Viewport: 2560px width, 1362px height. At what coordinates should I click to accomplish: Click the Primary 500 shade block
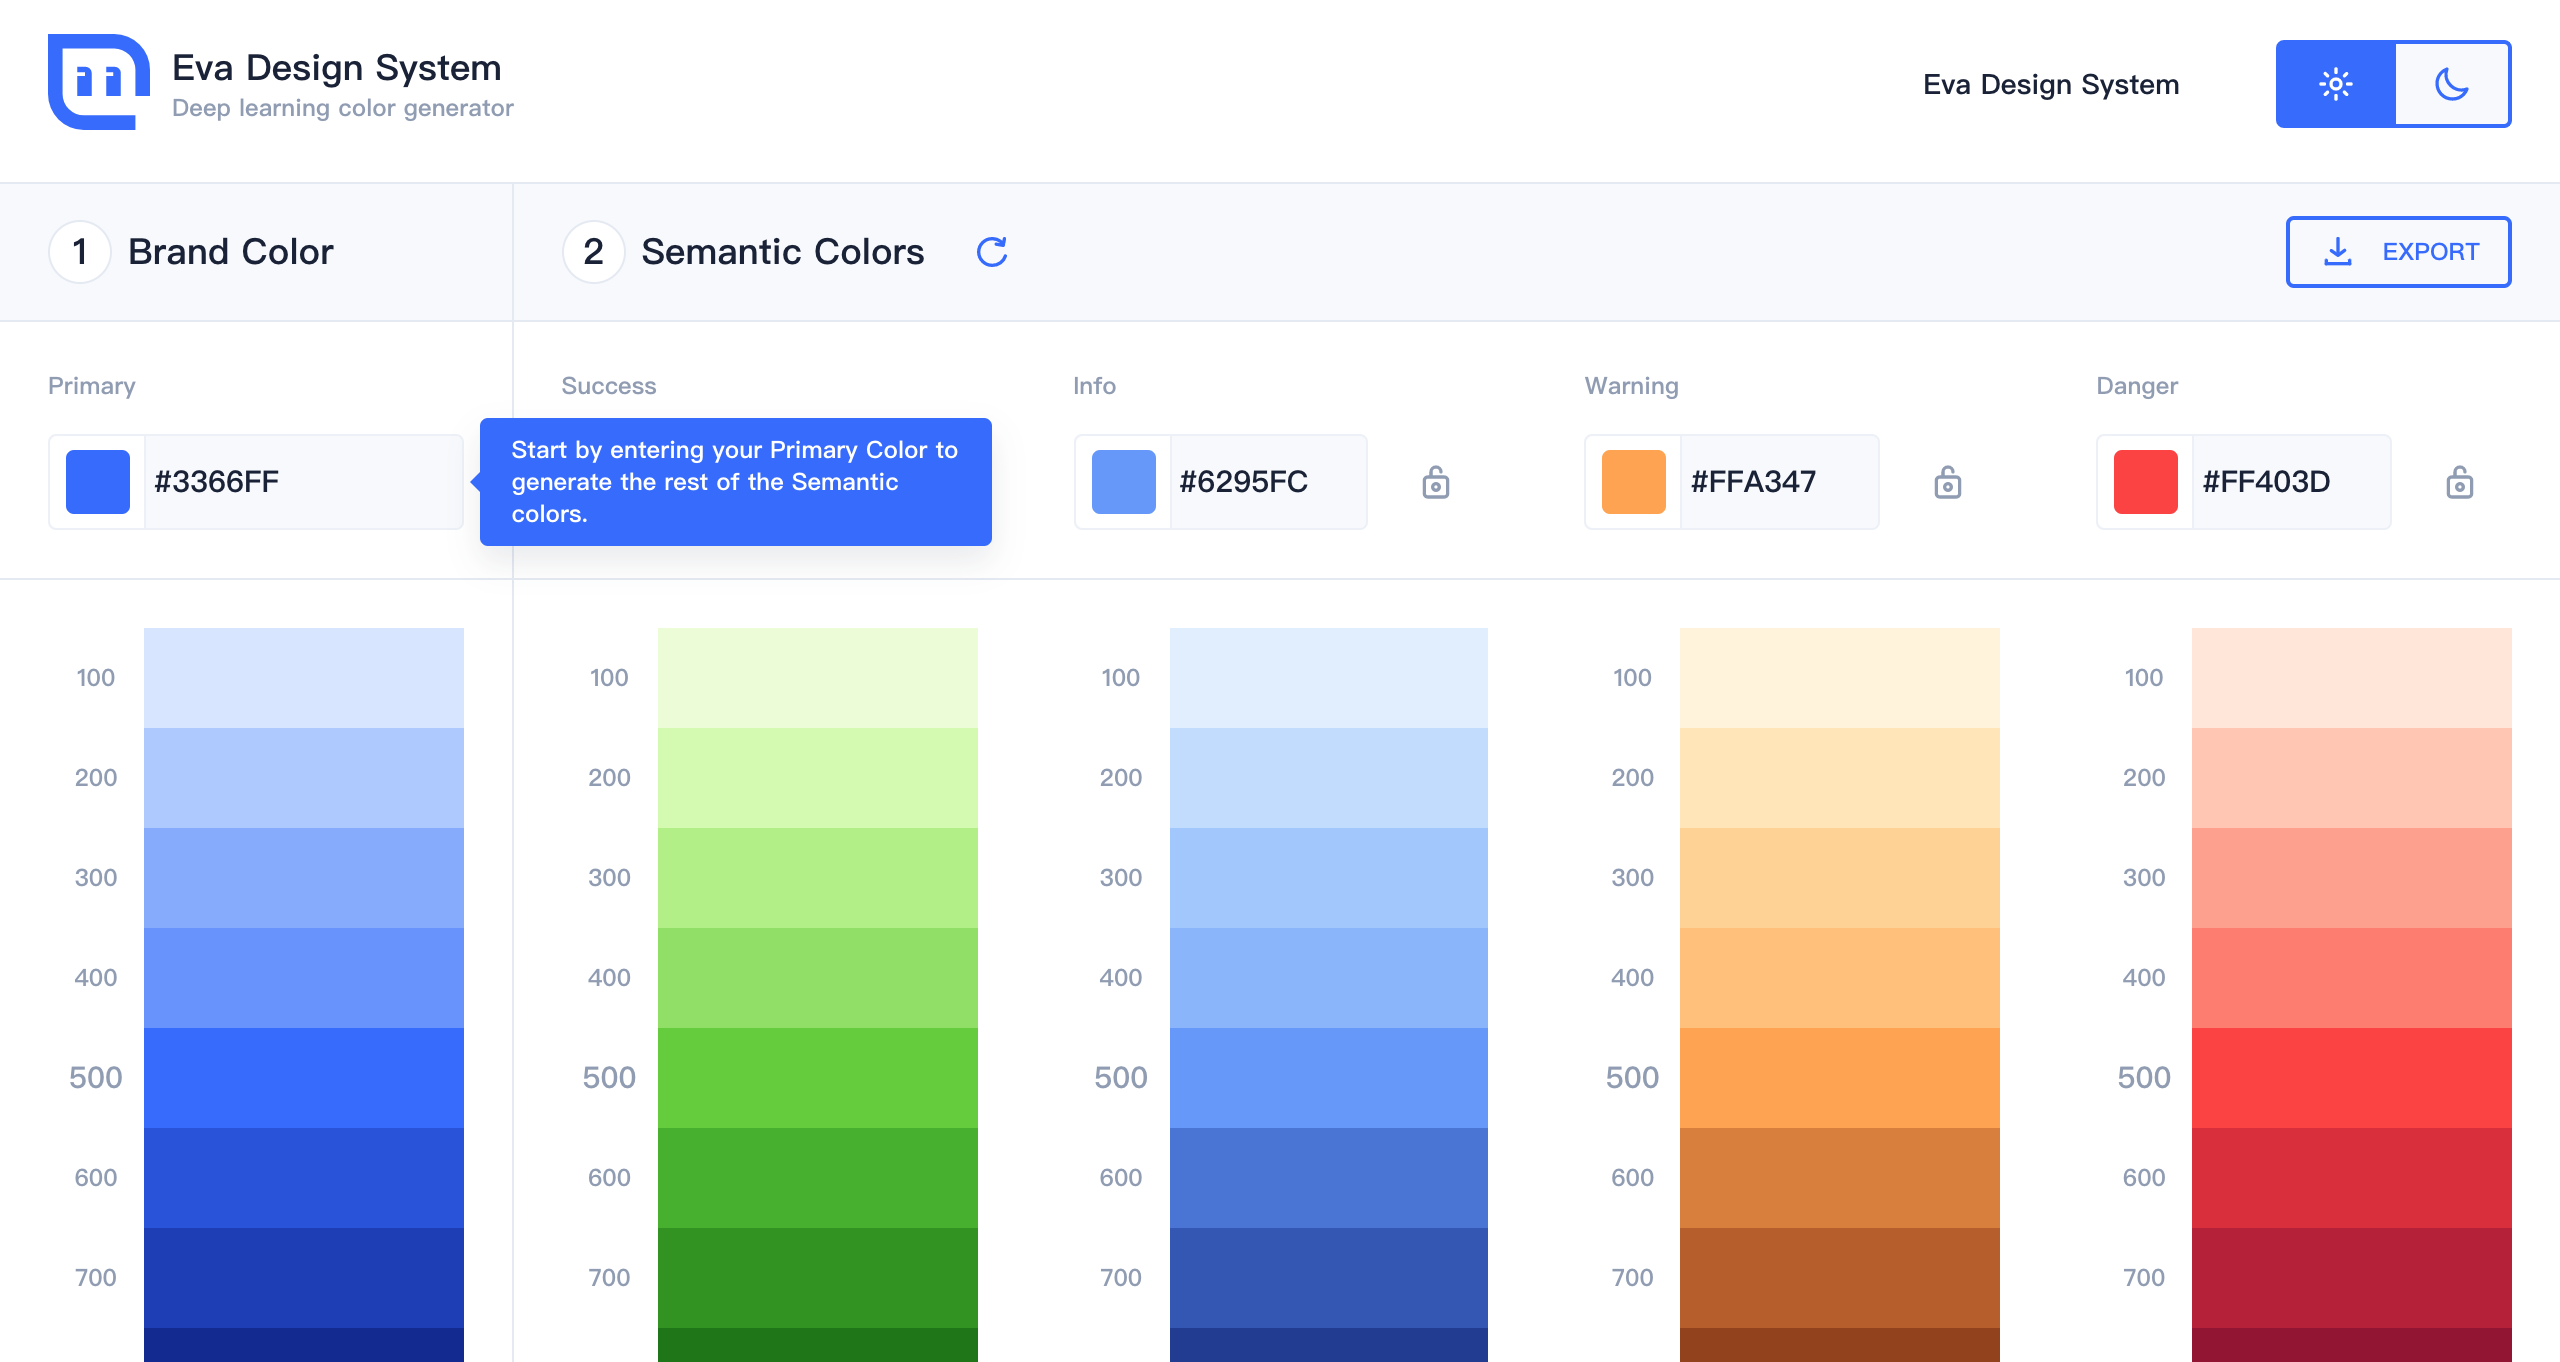(x=303, y=1078)
